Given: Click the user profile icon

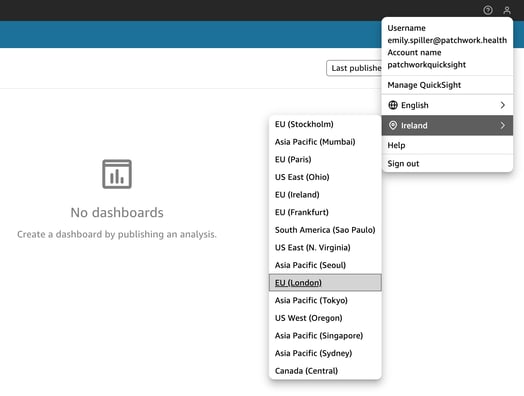Looking at the screenshot, I should tap(507, 10).
